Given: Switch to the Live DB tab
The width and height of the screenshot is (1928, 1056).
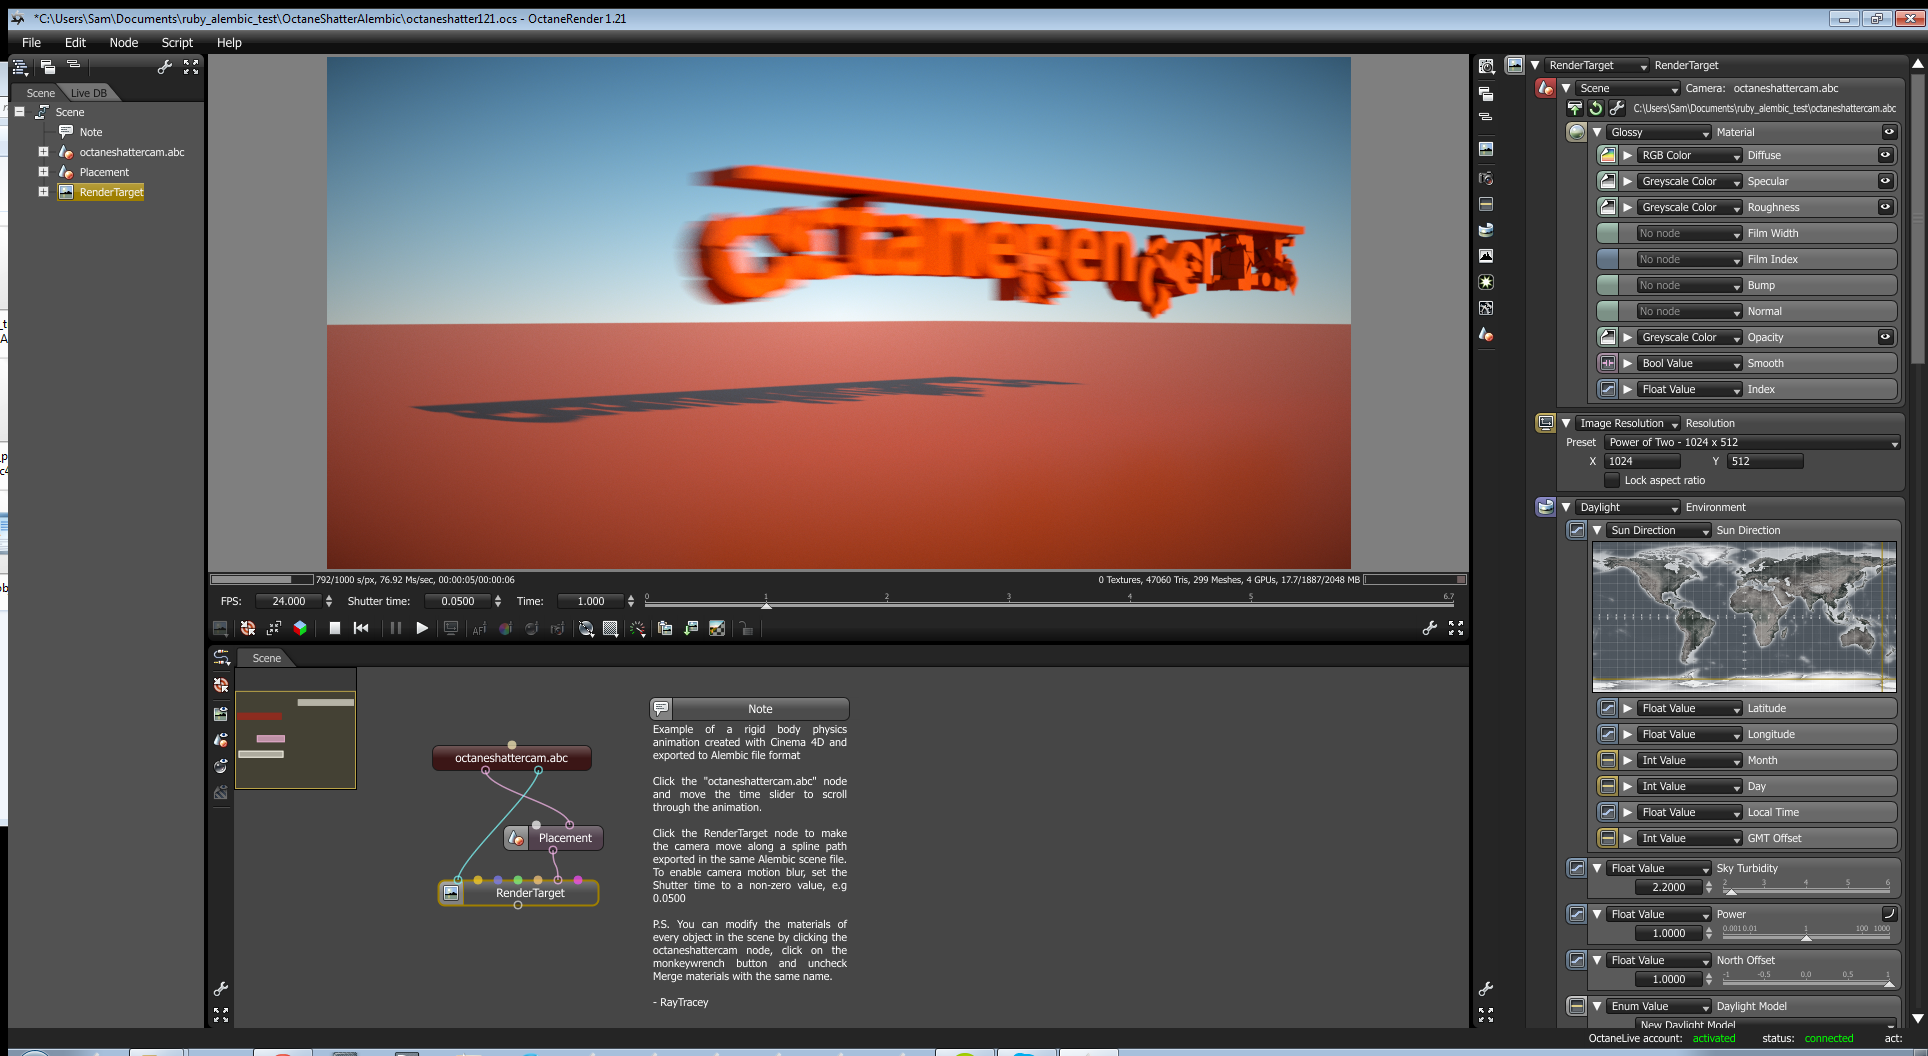Looking at the screenshot, I should point(89,93).
